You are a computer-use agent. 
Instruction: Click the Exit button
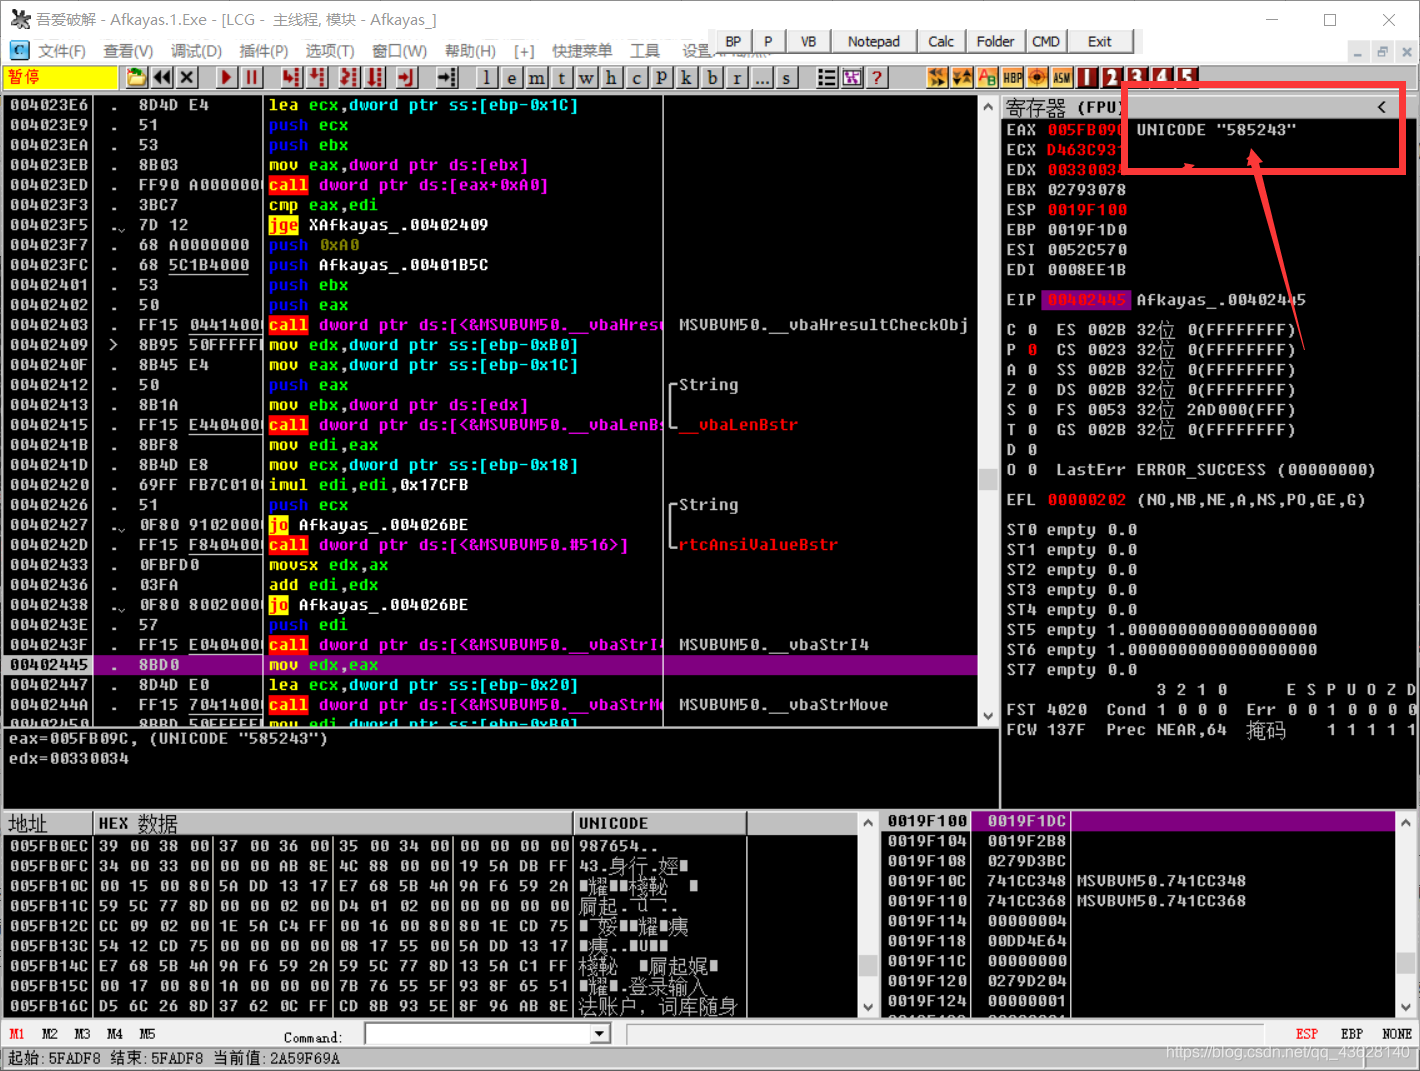click(1100, 41)
